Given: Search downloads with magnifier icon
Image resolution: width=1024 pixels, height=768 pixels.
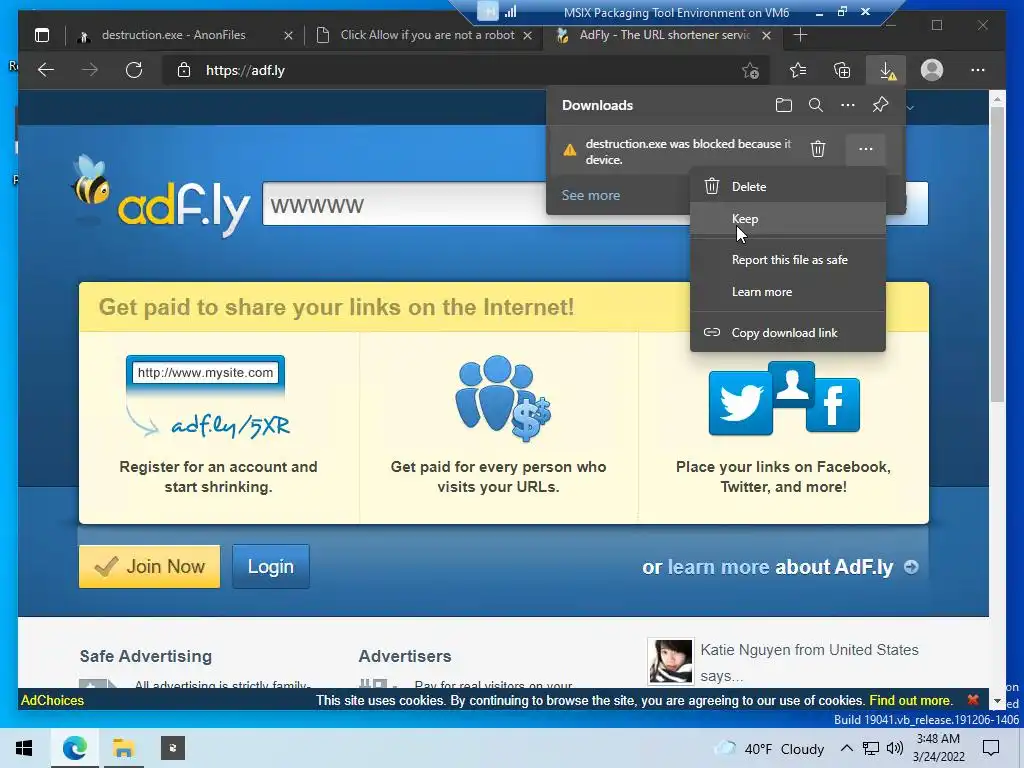Looking at the screenshot, I should pos(816,105).
